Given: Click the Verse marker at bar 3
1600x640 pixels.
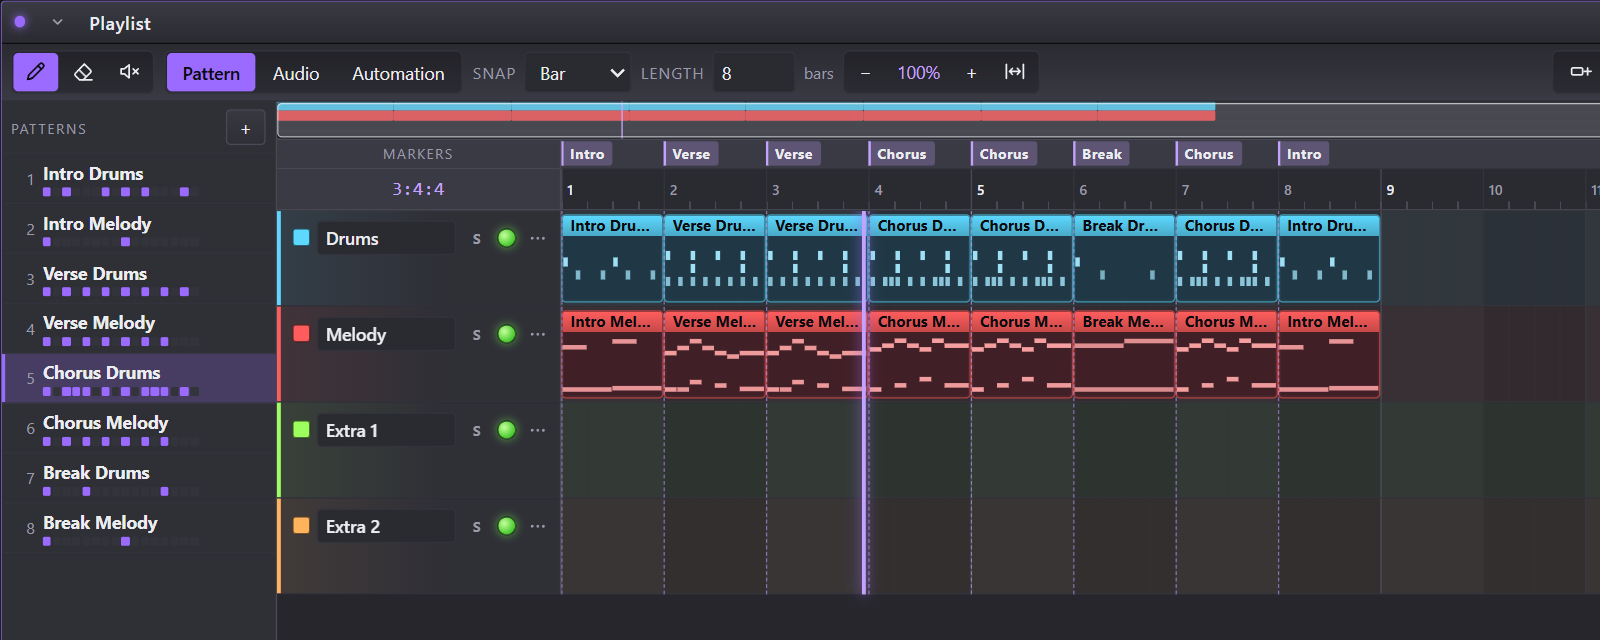Looking at the screenshot, I should click(x=793, y=154).
